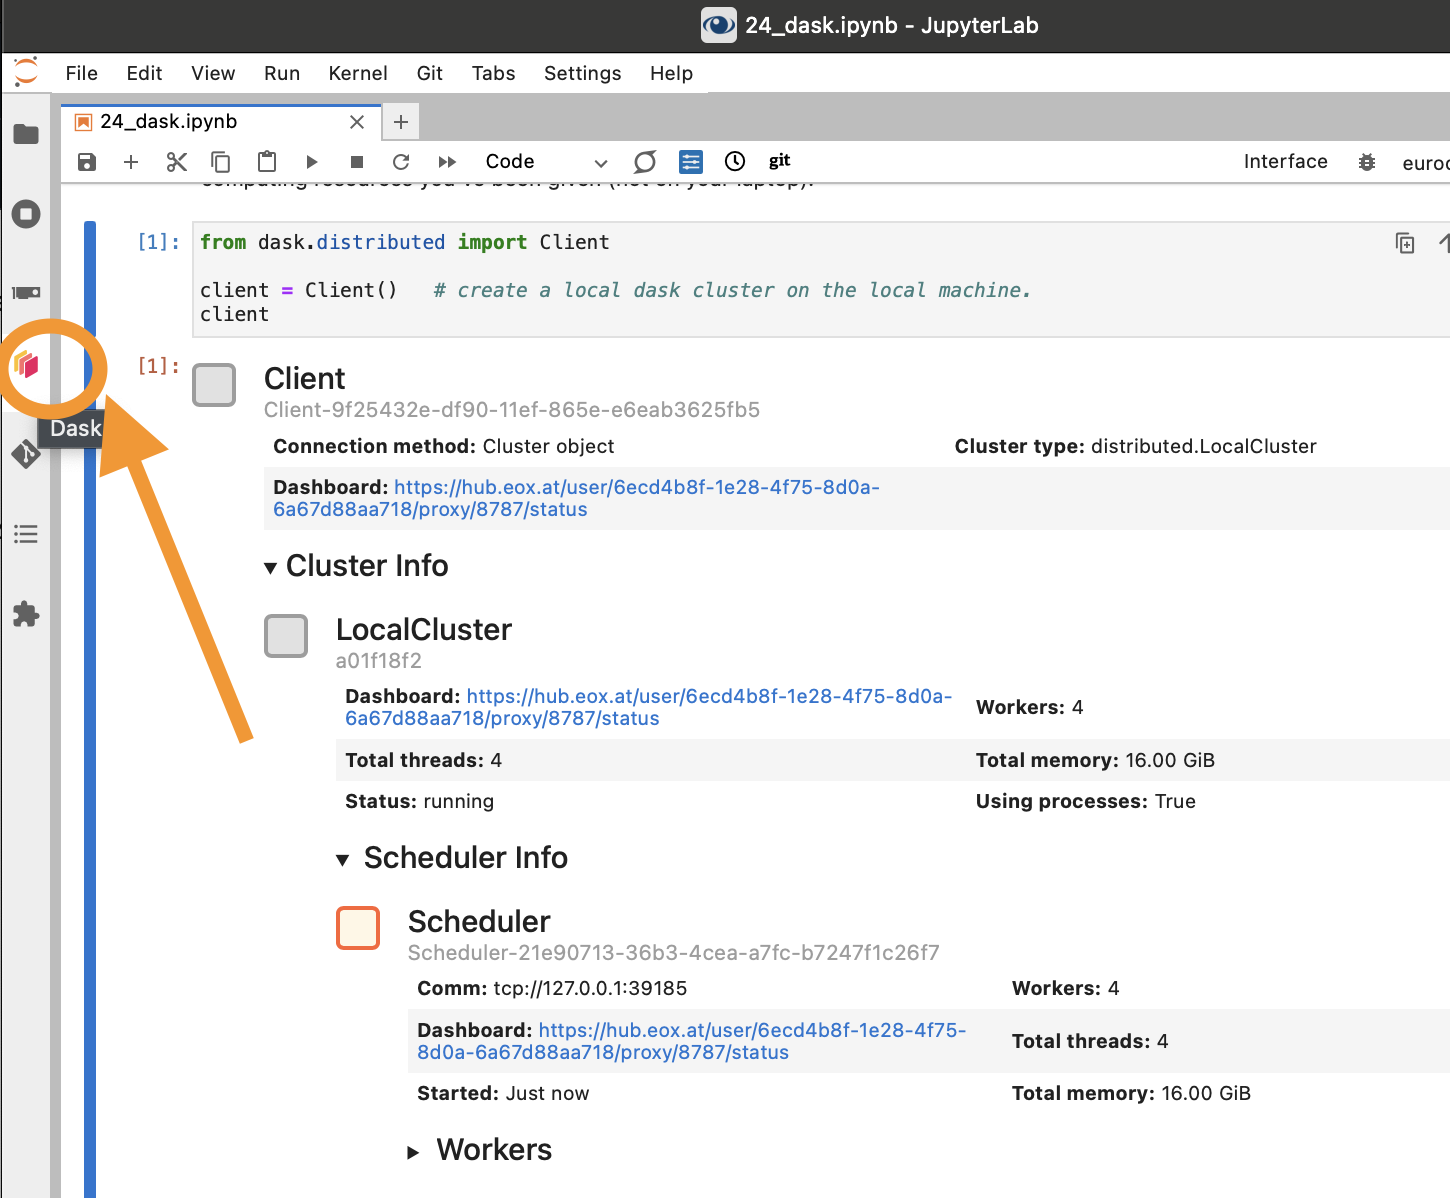The height and width of the screenshot is (1198, 1450).
Task: Insert a cell below with plus icon
Action: coord(131,162)
